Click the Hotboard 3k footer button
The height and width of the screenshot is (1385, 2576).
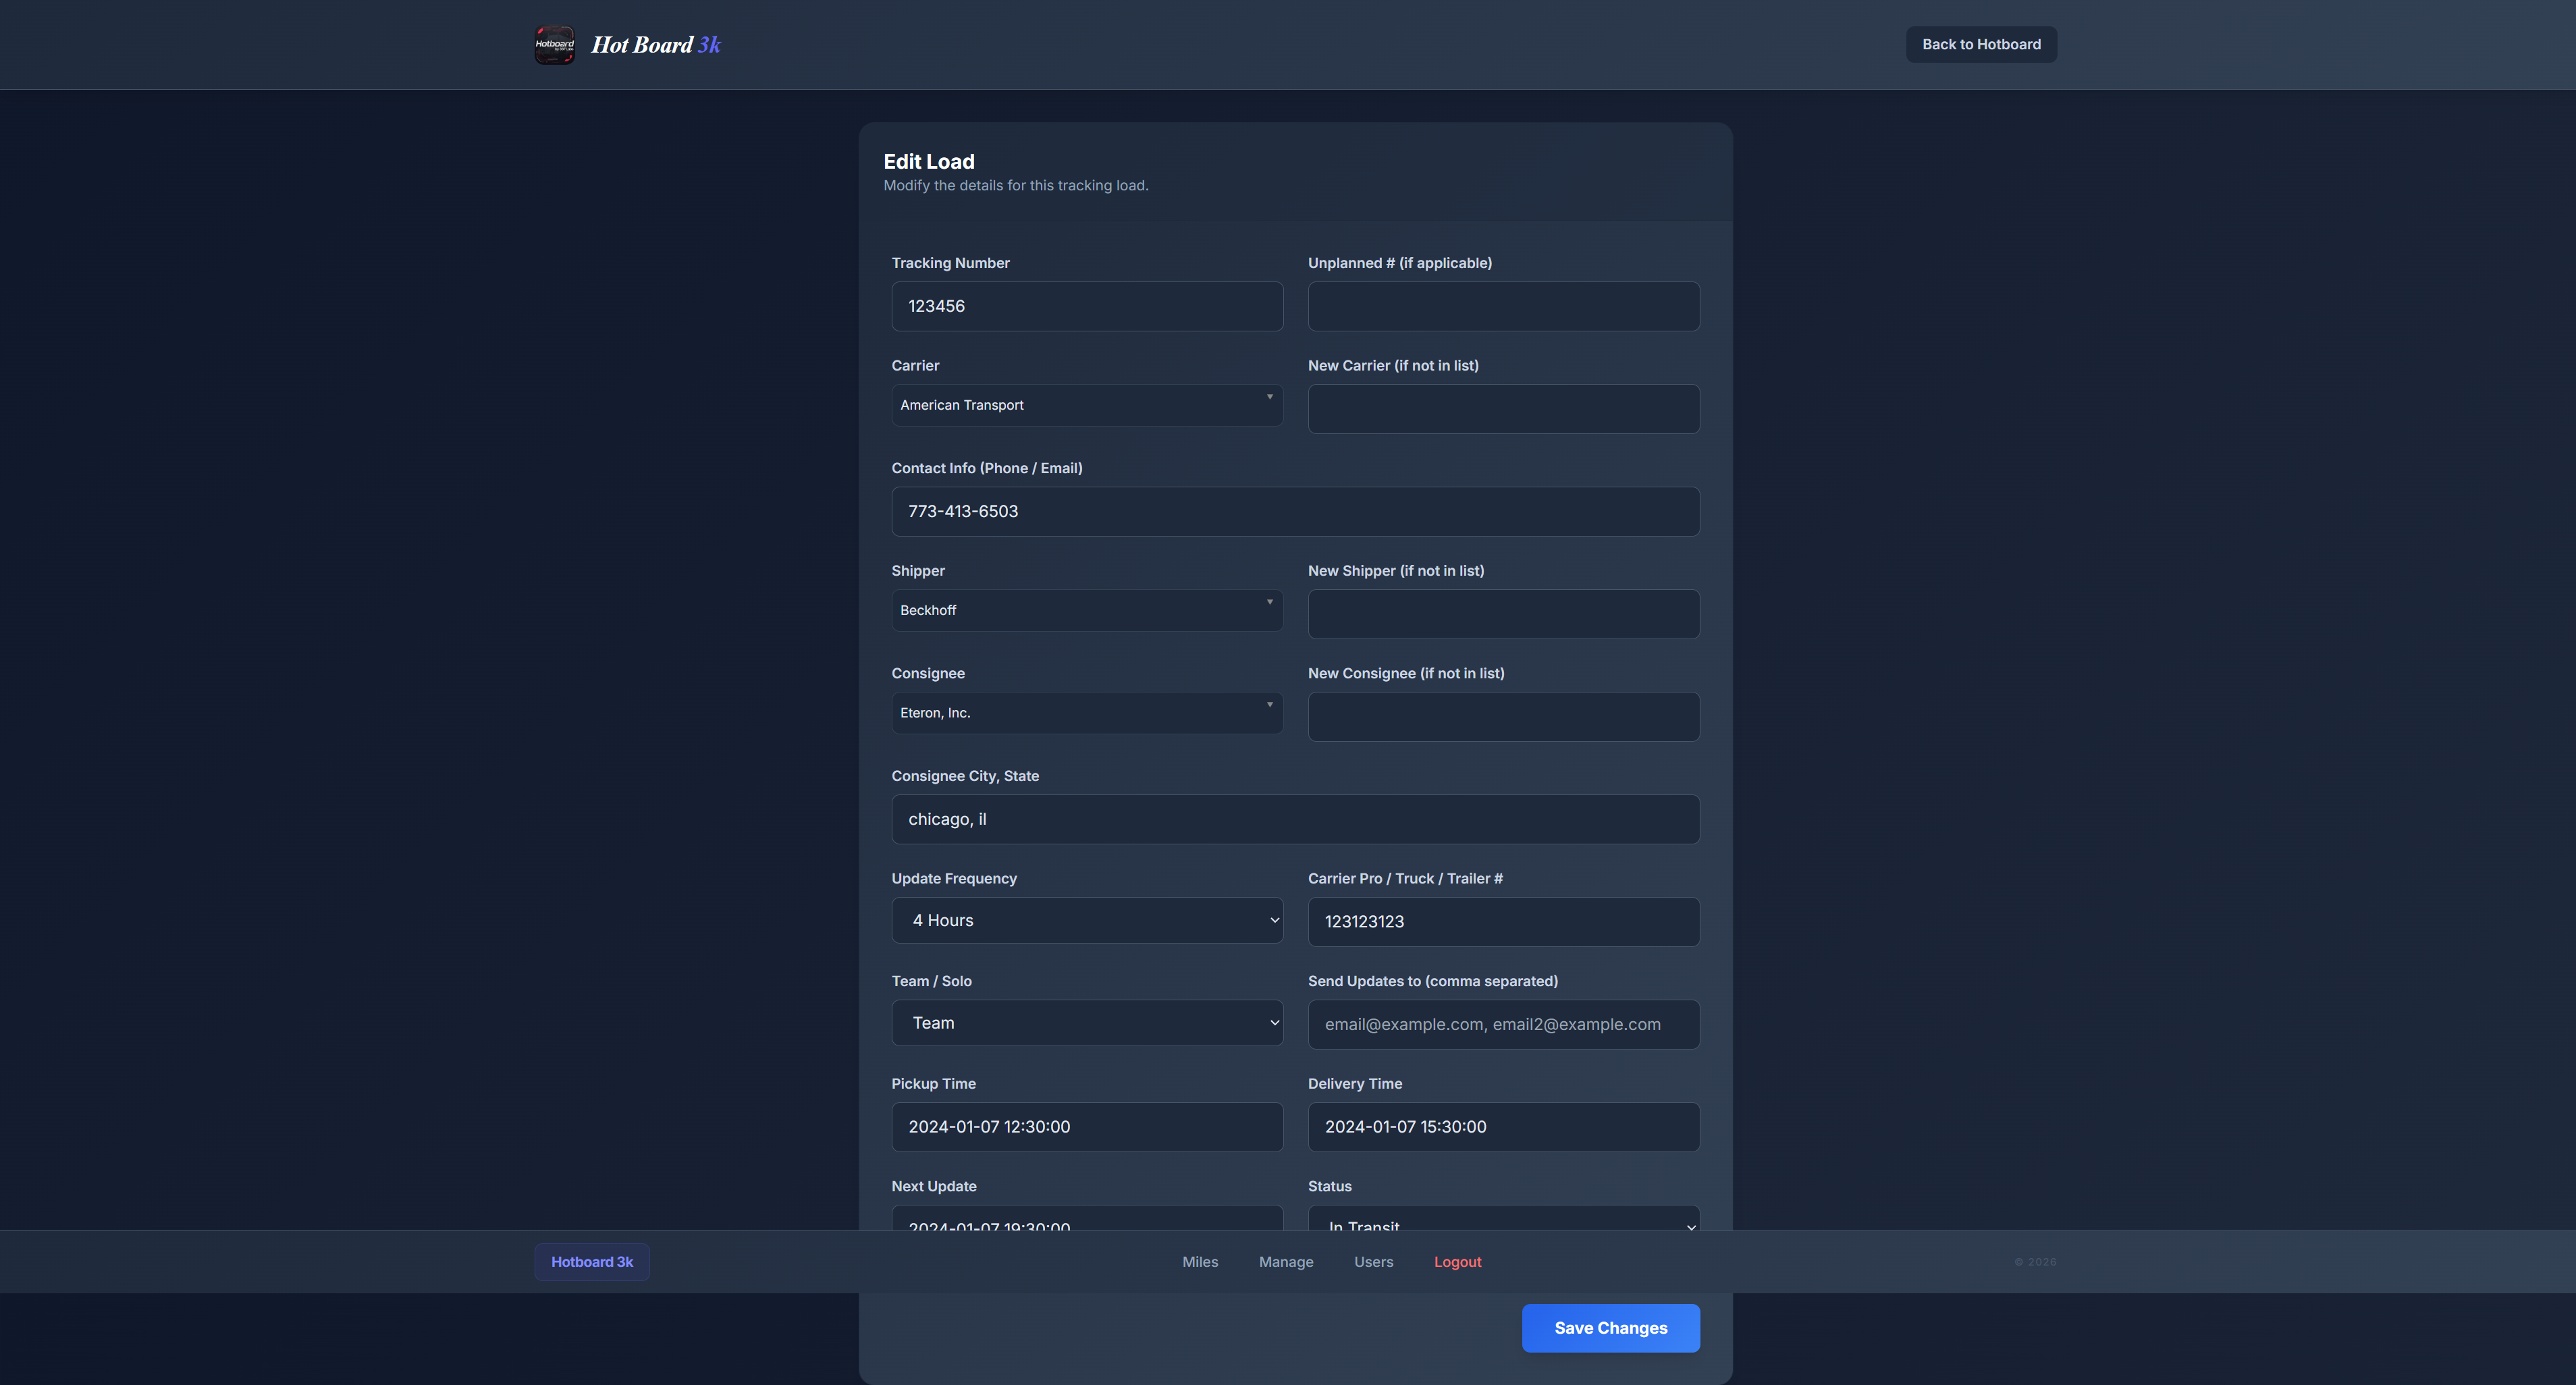pos(591,1261)
